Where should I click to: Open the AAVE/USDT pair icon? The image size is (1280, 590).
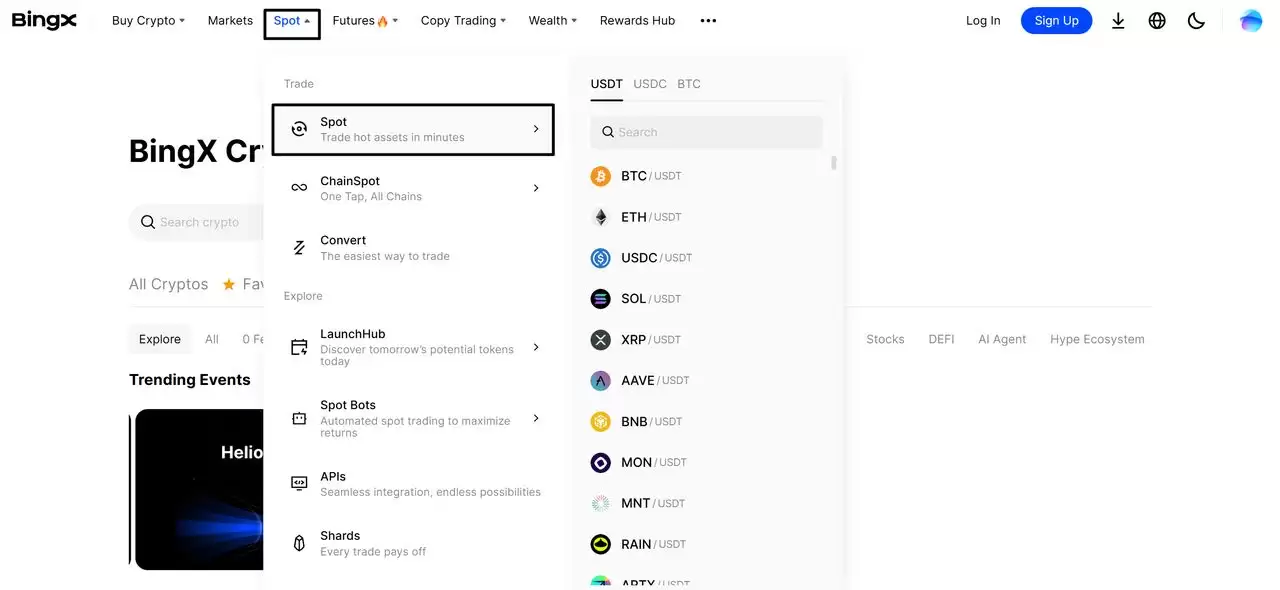[x=600, y=381]
